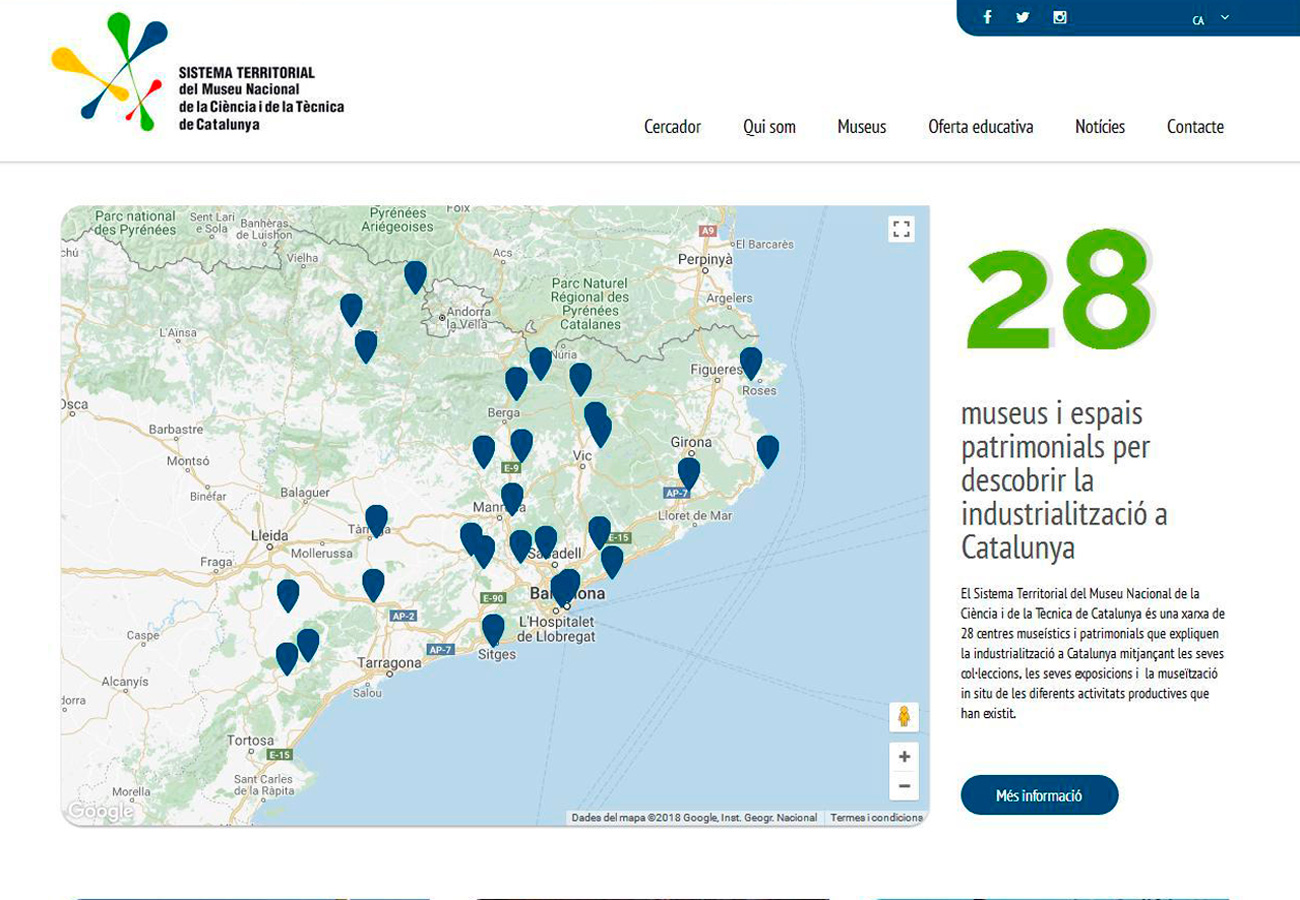Open the Termes i condicions map link
The width and height of the screenshot is (1300, 900).
pyautogui.click(x=876, y=818)
